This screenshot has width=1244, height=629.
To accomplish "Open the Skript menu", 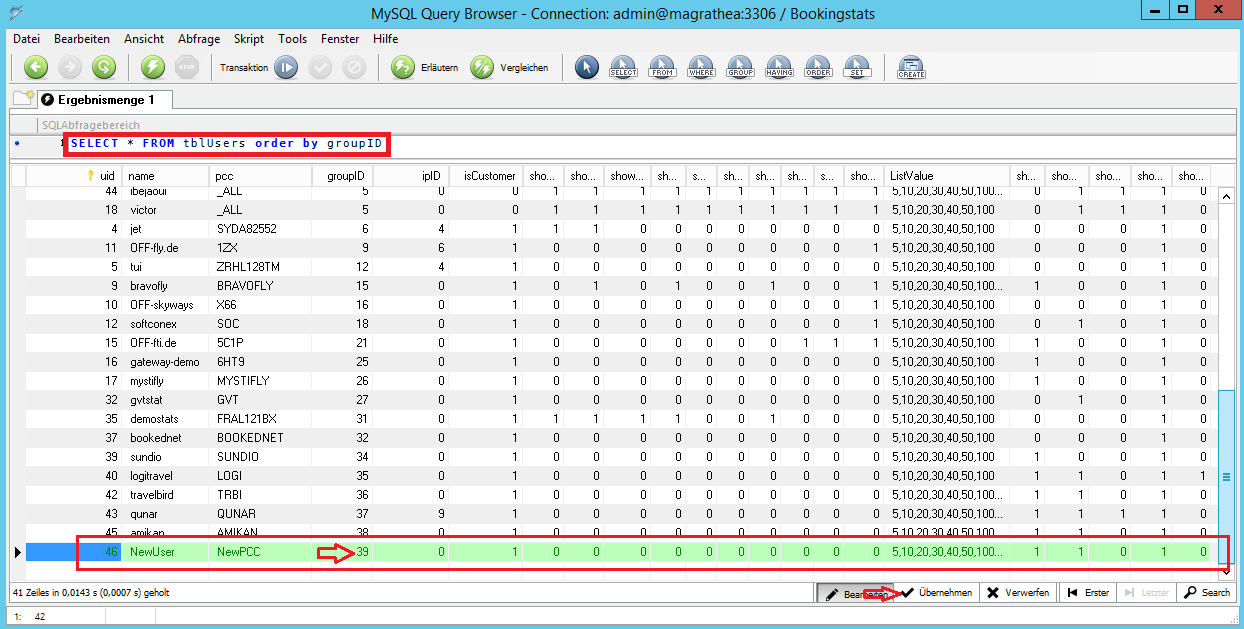I will point(249,39).
